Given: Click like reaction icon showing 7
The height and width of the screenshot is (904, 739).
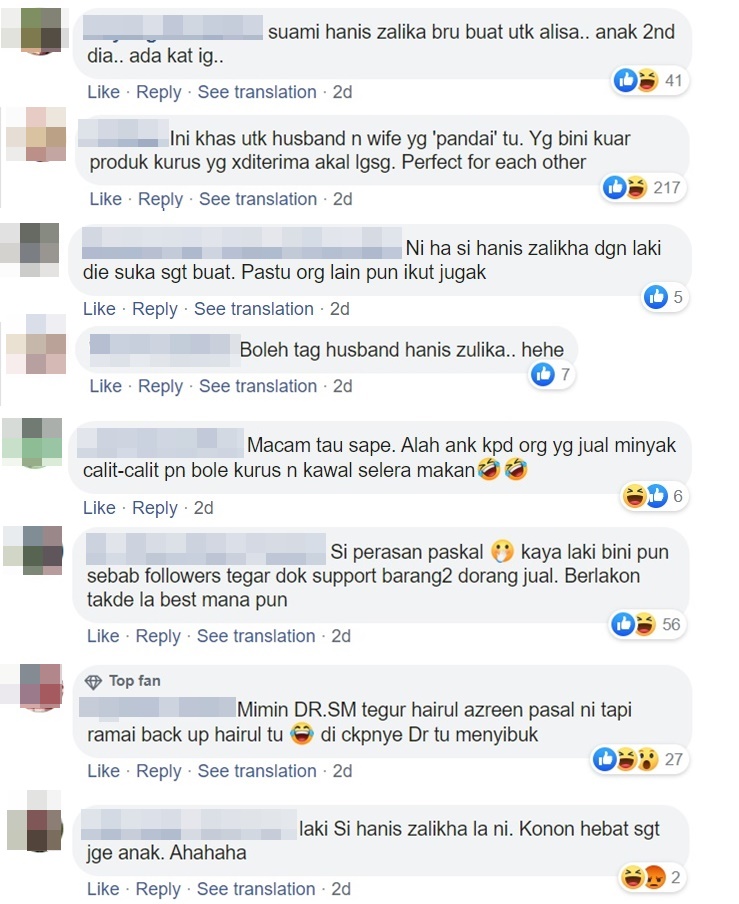Looking at the screenshot, I should pos(552,374).
